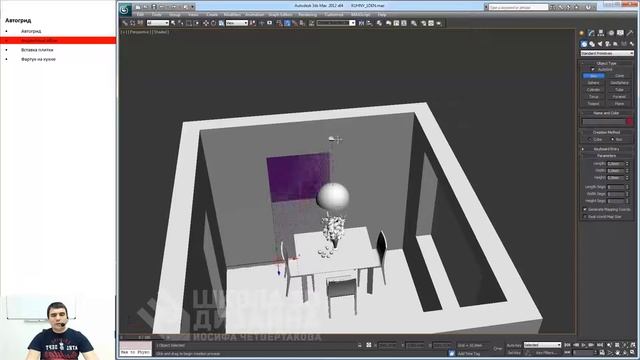Select the Box creation method radio
This screenshot has width=640, height=360.
612,140
